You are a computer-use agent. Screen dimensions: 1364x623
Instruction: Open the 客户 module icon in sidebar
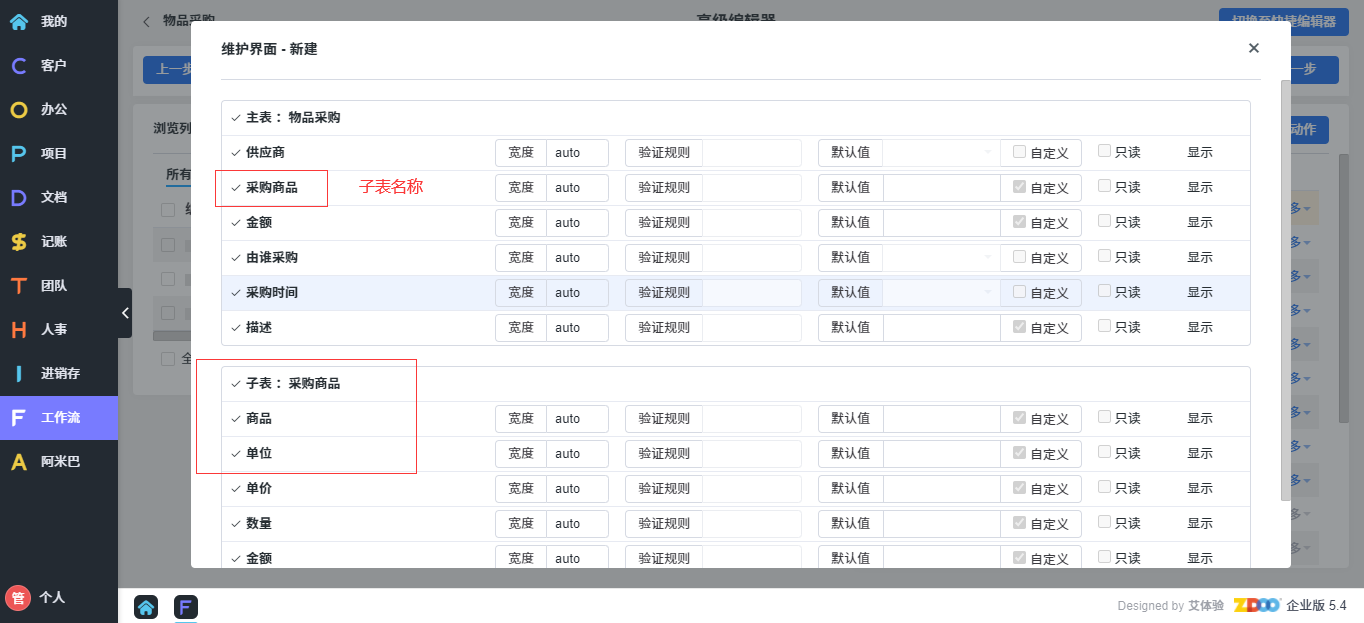point(19,65)
